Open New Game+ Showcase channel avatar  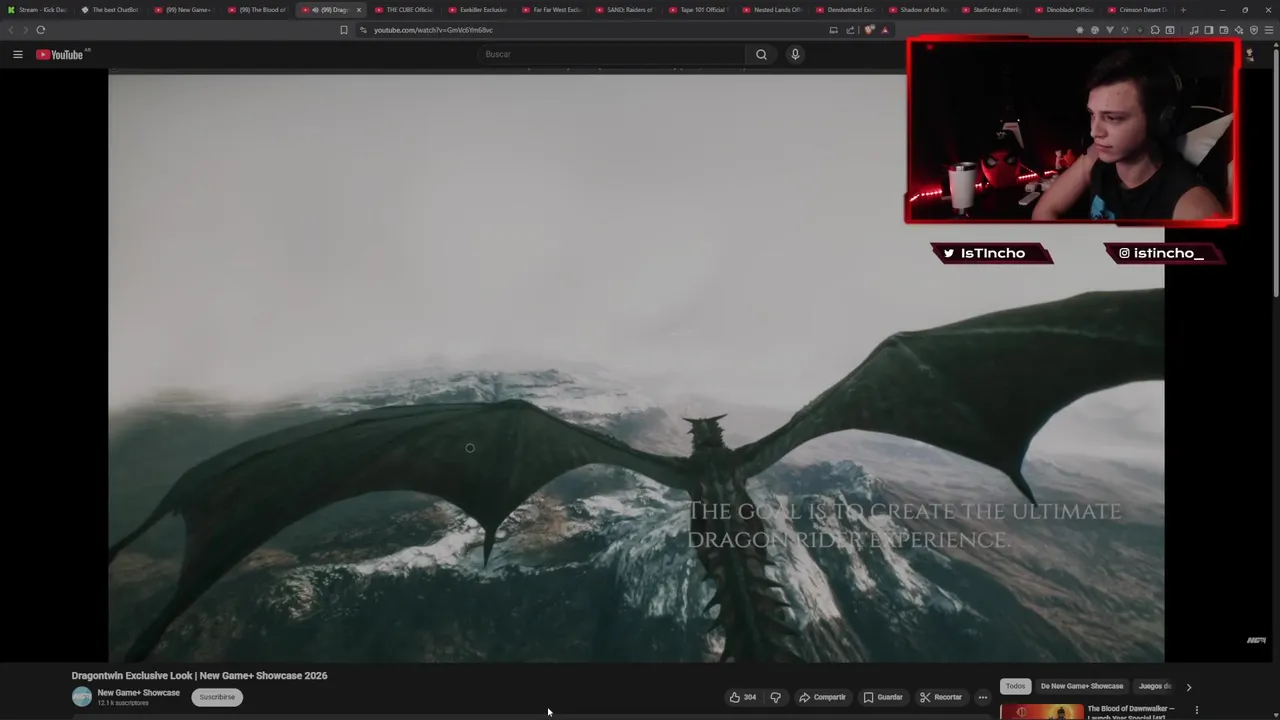[x=82, y=697]
